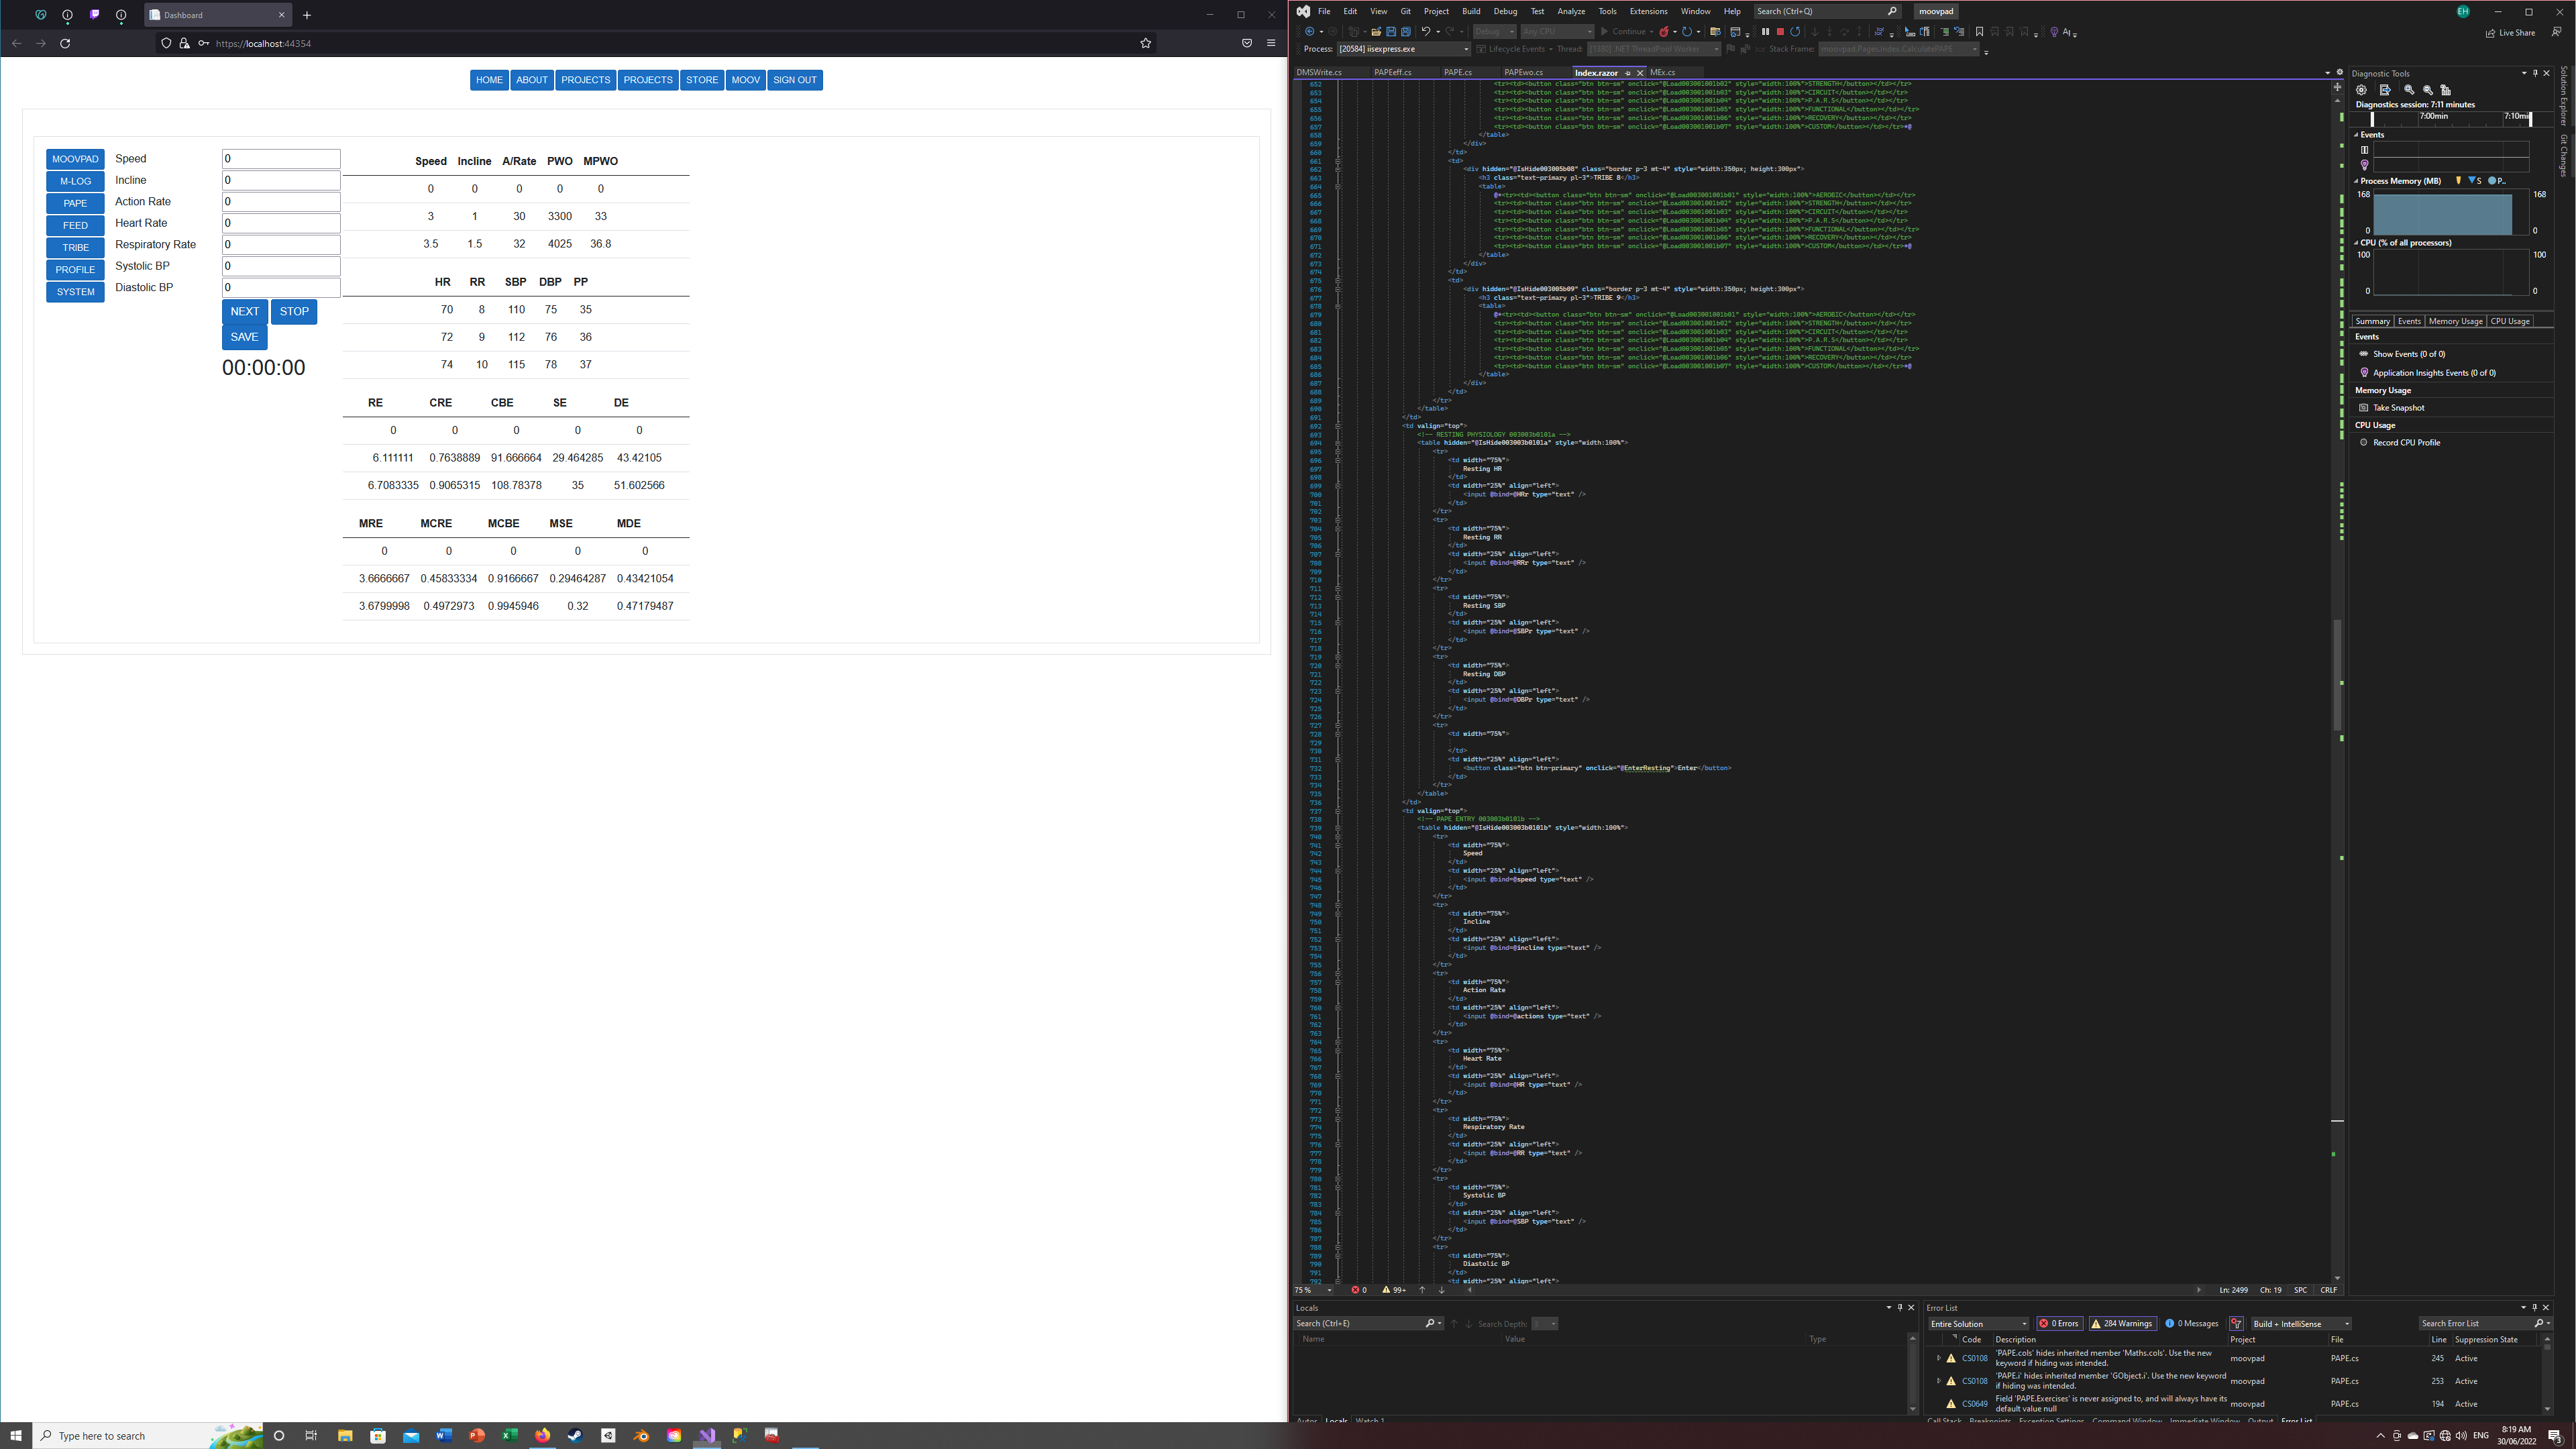This screenshot has height=1449, width=2576.
Task: Restart the debug session icon
Action: (x=1795, y=31)
